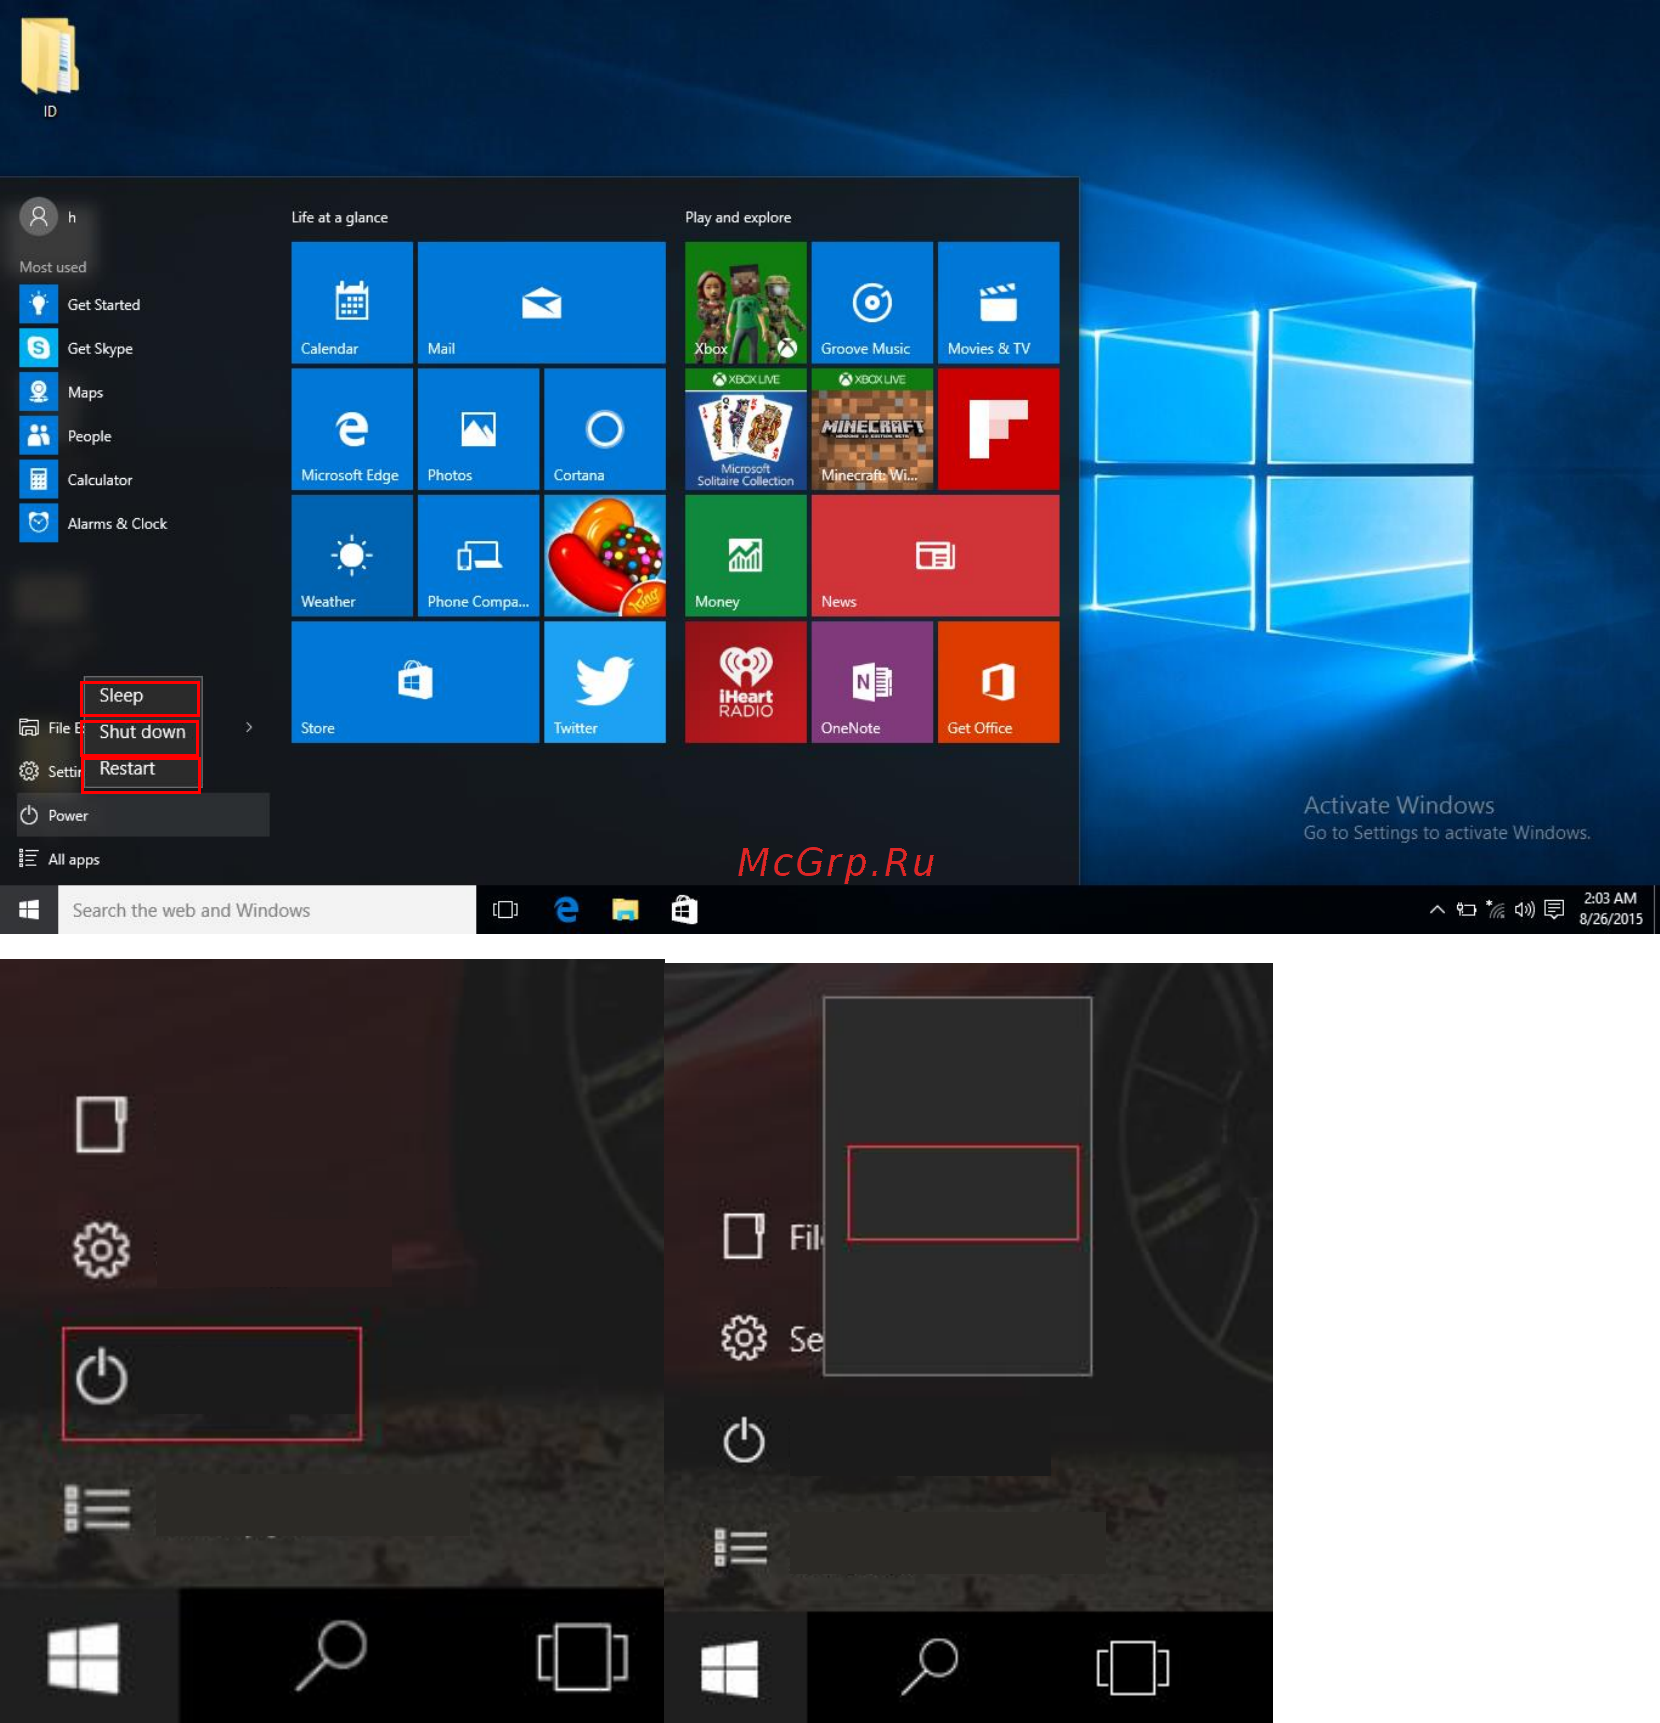Screen dimensions: 1660x1723
Task: Open Store from the taskbar
Action: point(684,910)
